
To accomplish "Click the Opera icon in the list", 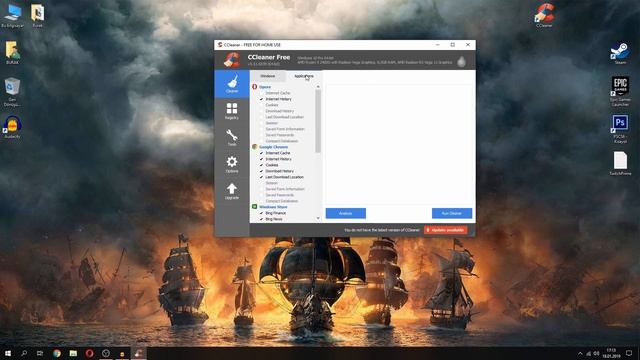I will tap(255, 87).
